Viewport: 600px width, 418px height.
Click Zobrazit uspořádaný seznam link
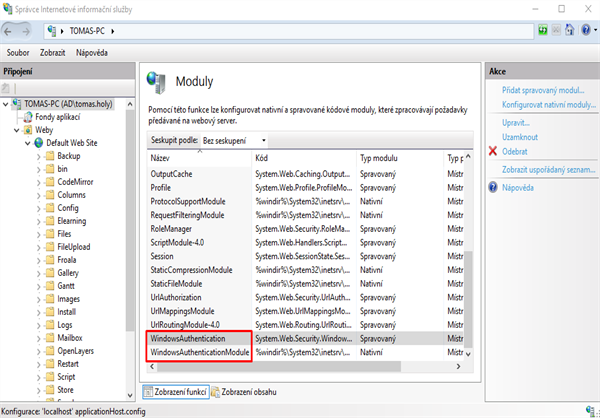[x=548, y=170]
